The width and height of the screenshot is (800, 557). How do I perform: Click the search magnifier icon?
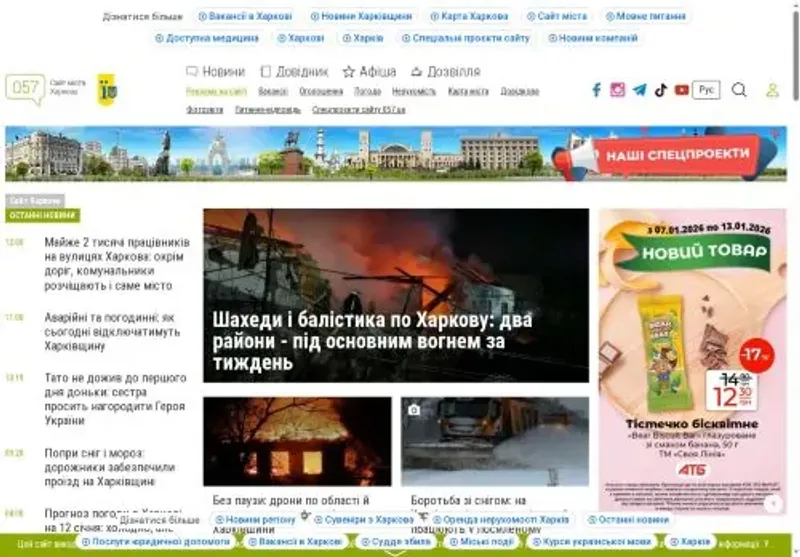(739, 90)
